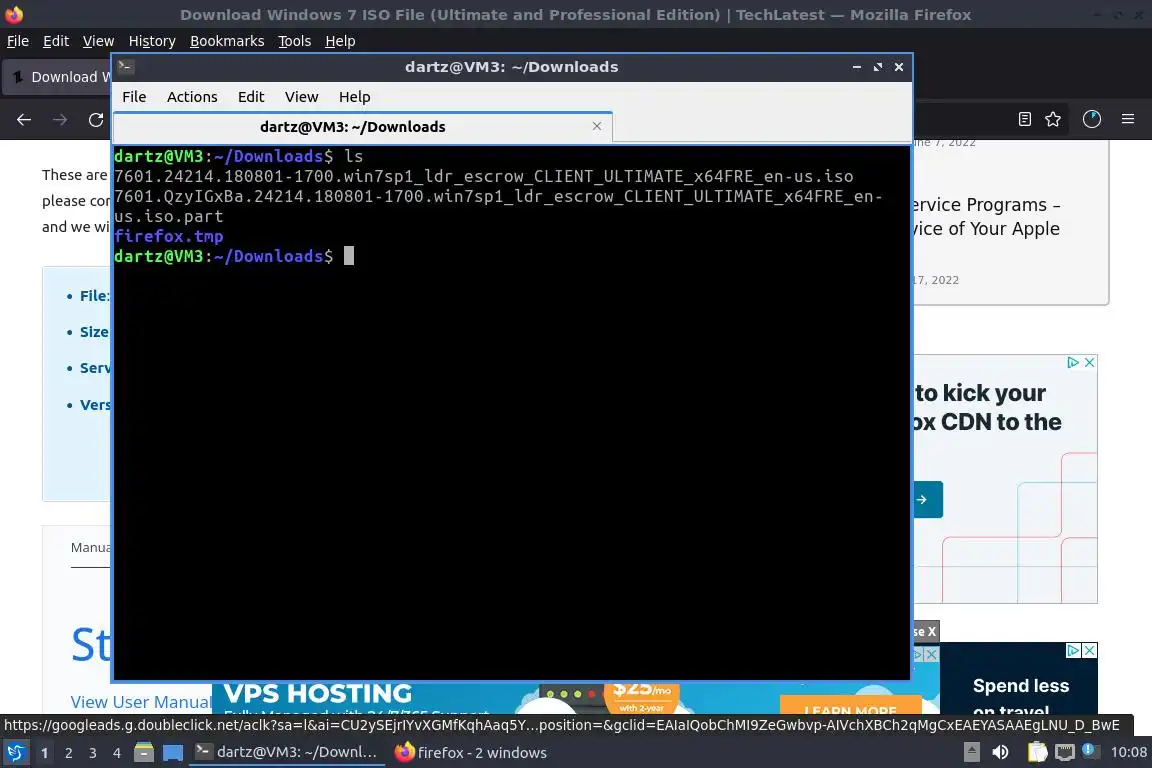Click the terminal window title icon

(x=125, y=66)
